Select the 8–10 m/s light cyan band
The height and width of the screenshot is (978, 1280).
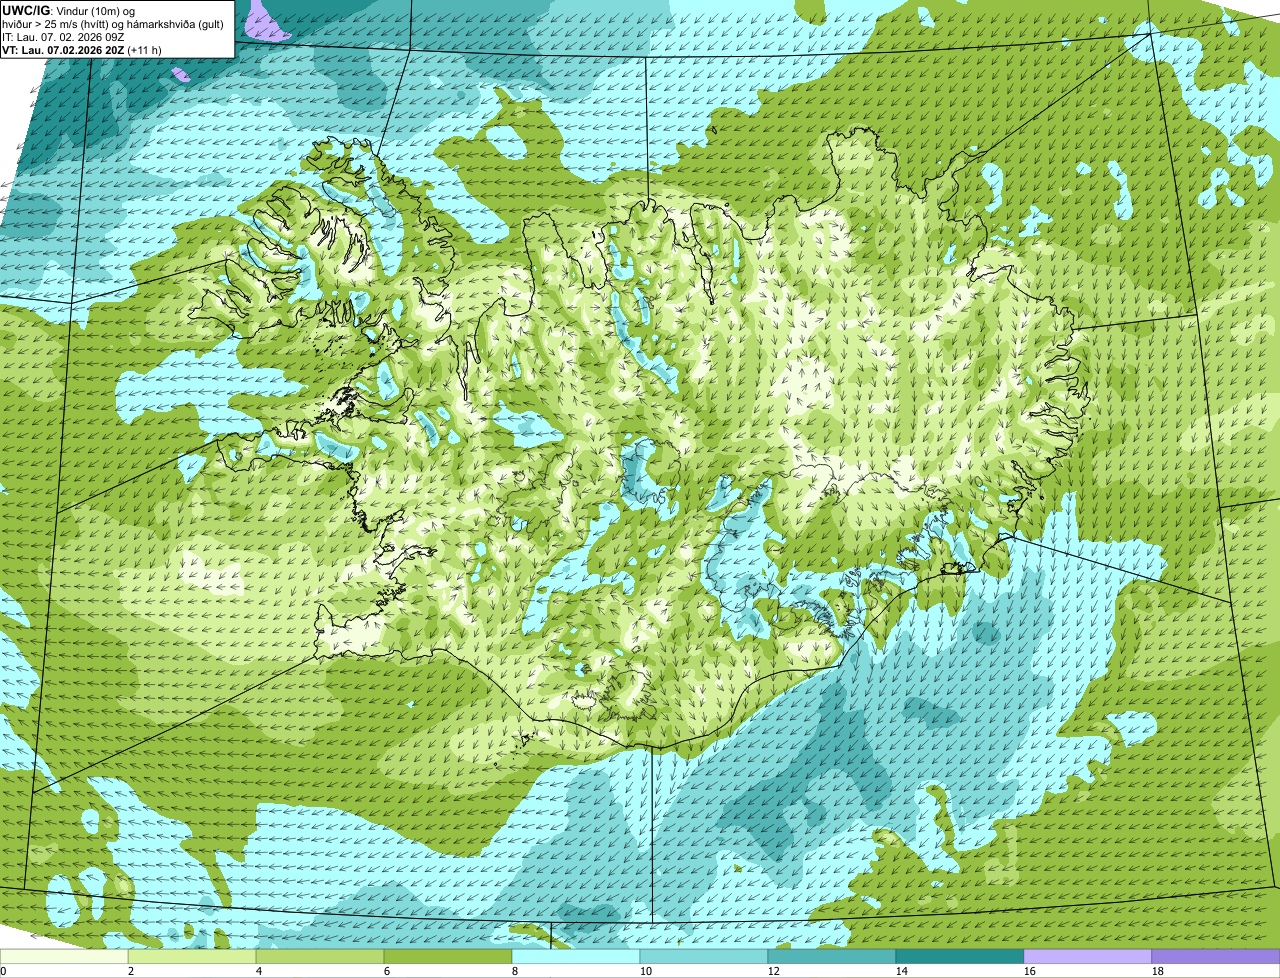click(x=576, y=957)
